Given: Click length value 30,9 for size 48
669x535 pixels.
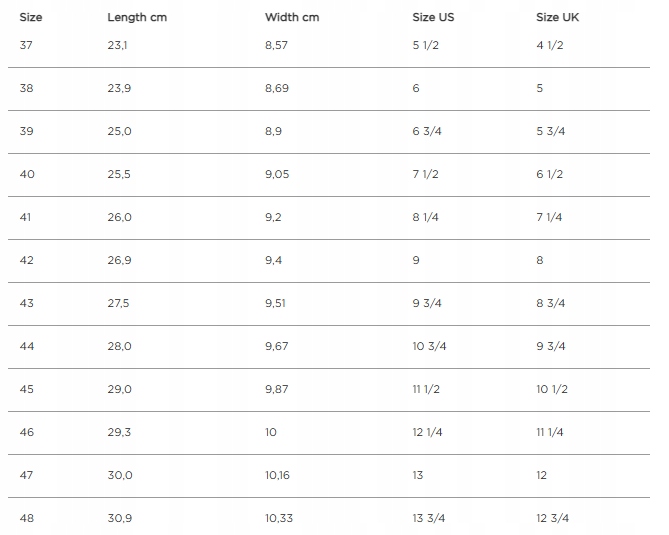Looking at the screenshot, I should (119, 518).
